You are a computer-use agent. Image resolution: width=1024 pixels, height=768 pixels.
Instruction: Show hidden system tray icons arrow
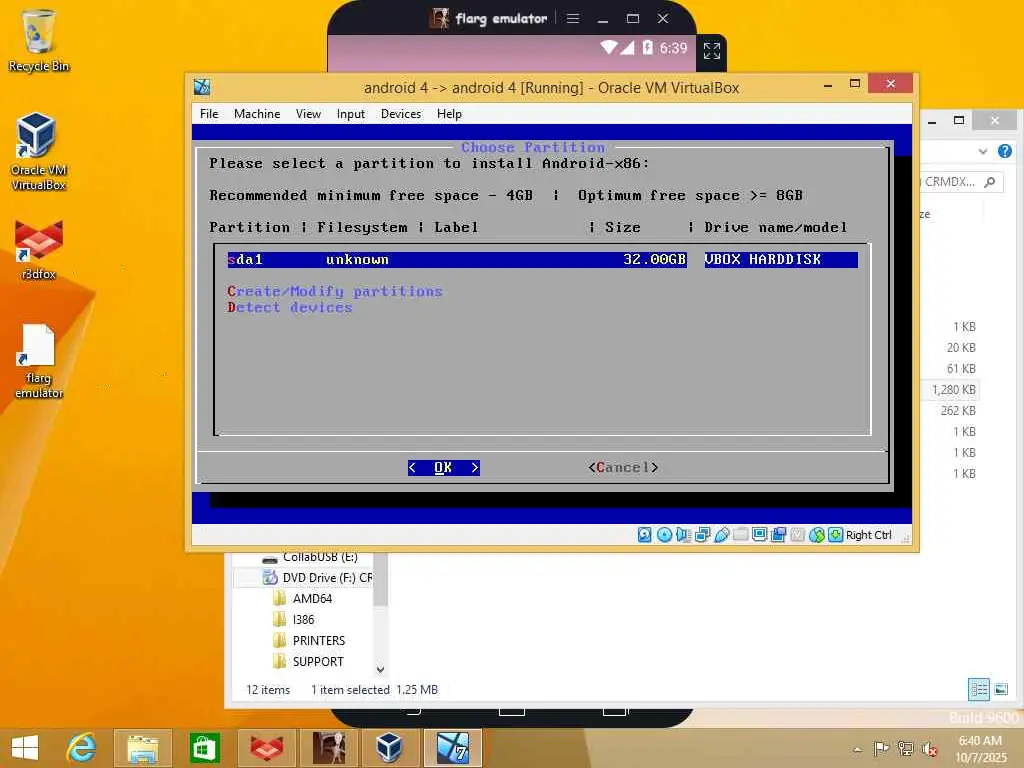857,749
